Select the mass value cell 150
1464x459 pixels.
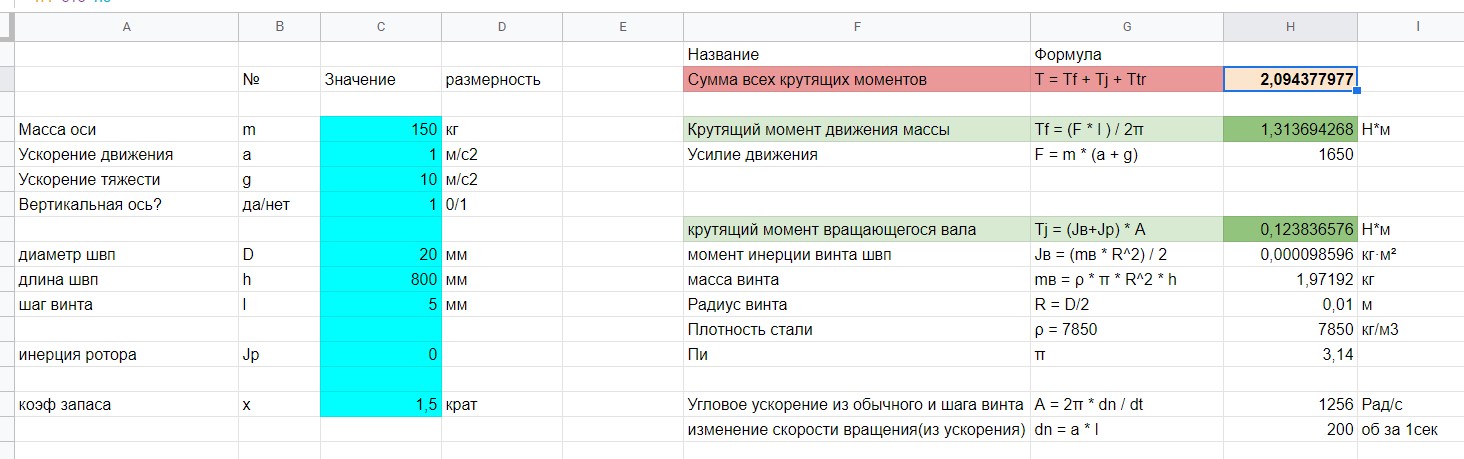click(380, 129)
